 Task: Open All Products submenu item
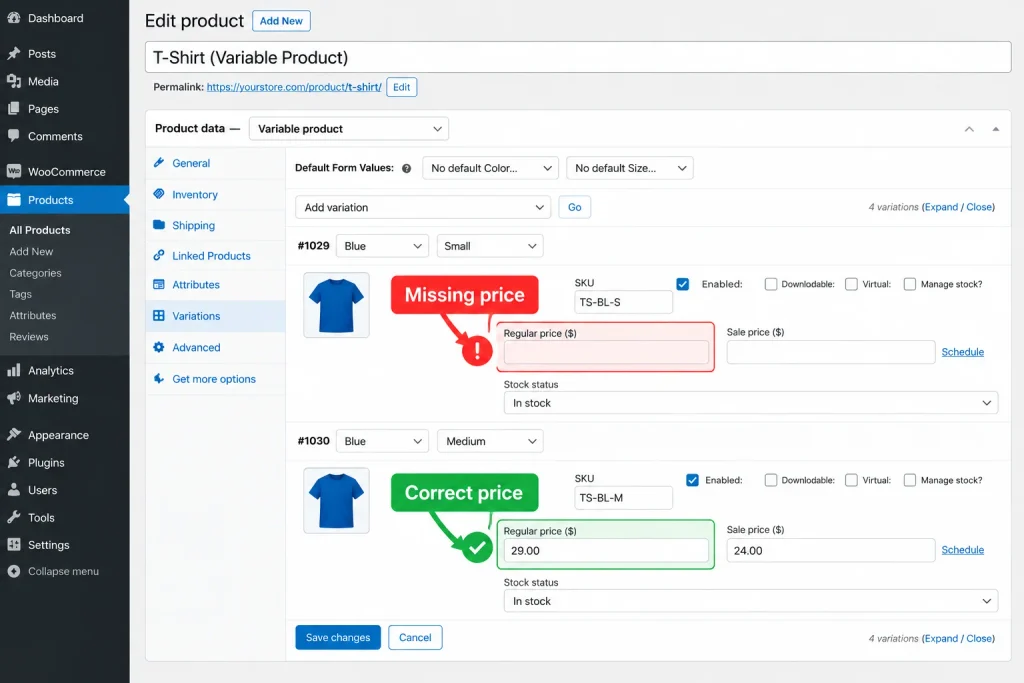click(39, 230)
